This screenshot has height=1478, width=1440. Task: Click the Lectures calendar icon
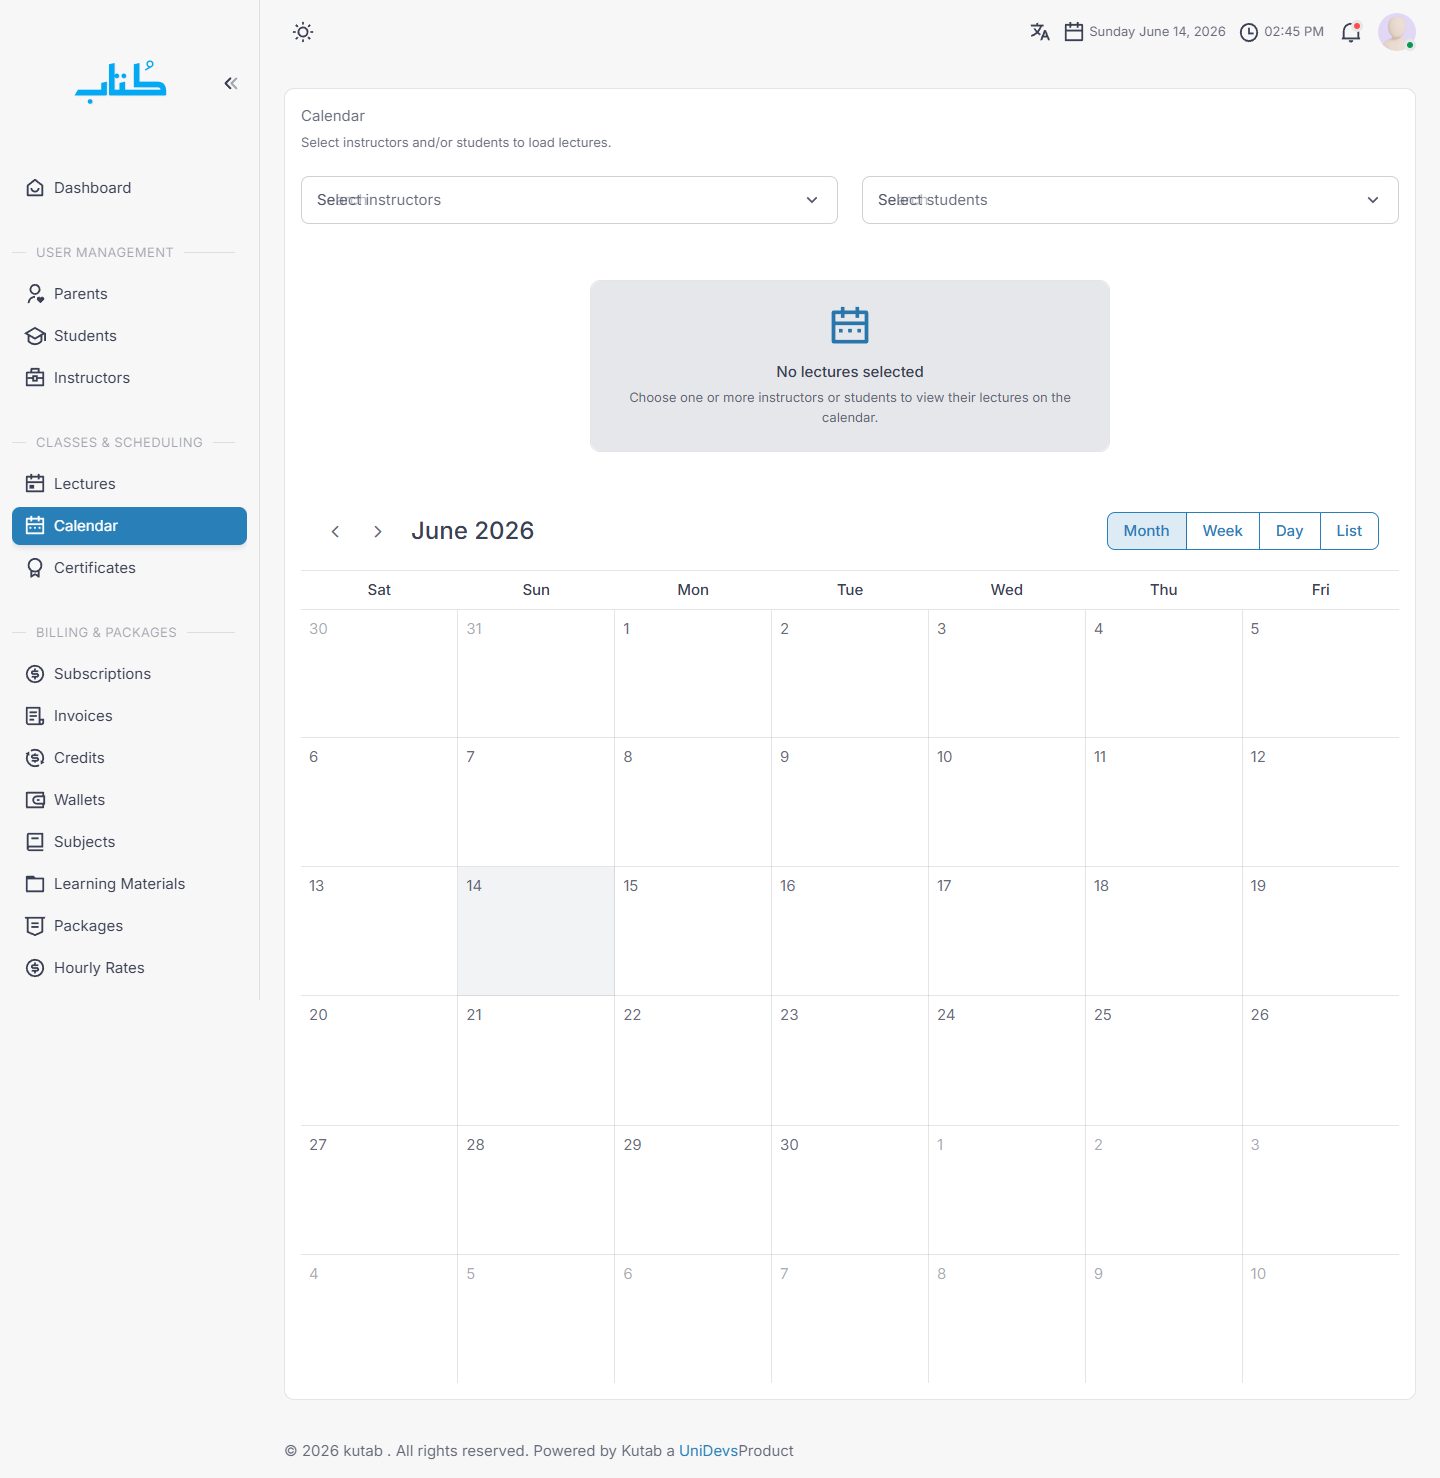pyautogui.click(x=35, y=484)
